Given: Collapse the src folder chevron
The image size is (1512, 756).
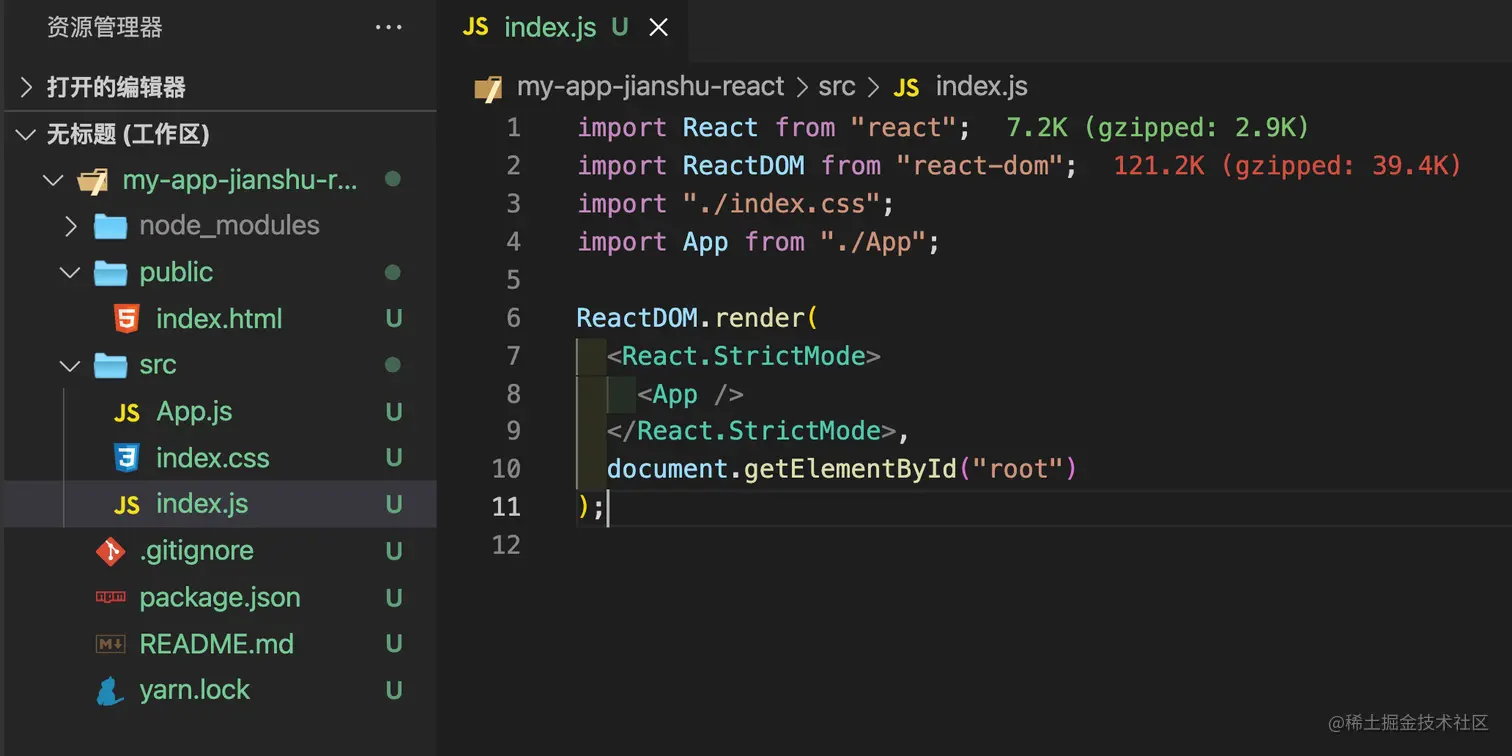Looking at the screenshot, I should [70, 365].
